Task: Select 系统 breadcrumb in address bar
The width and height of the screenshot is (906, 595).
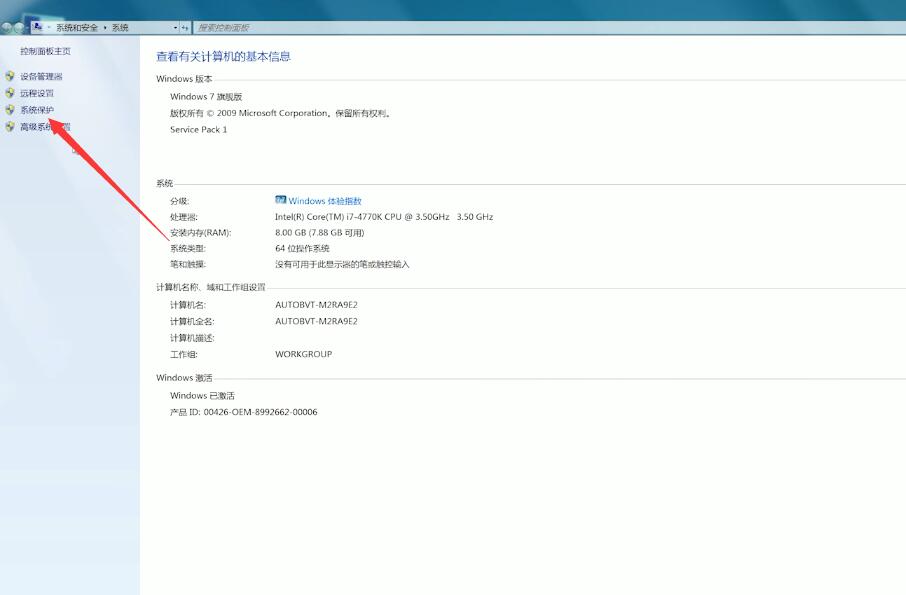Action: 120,28
